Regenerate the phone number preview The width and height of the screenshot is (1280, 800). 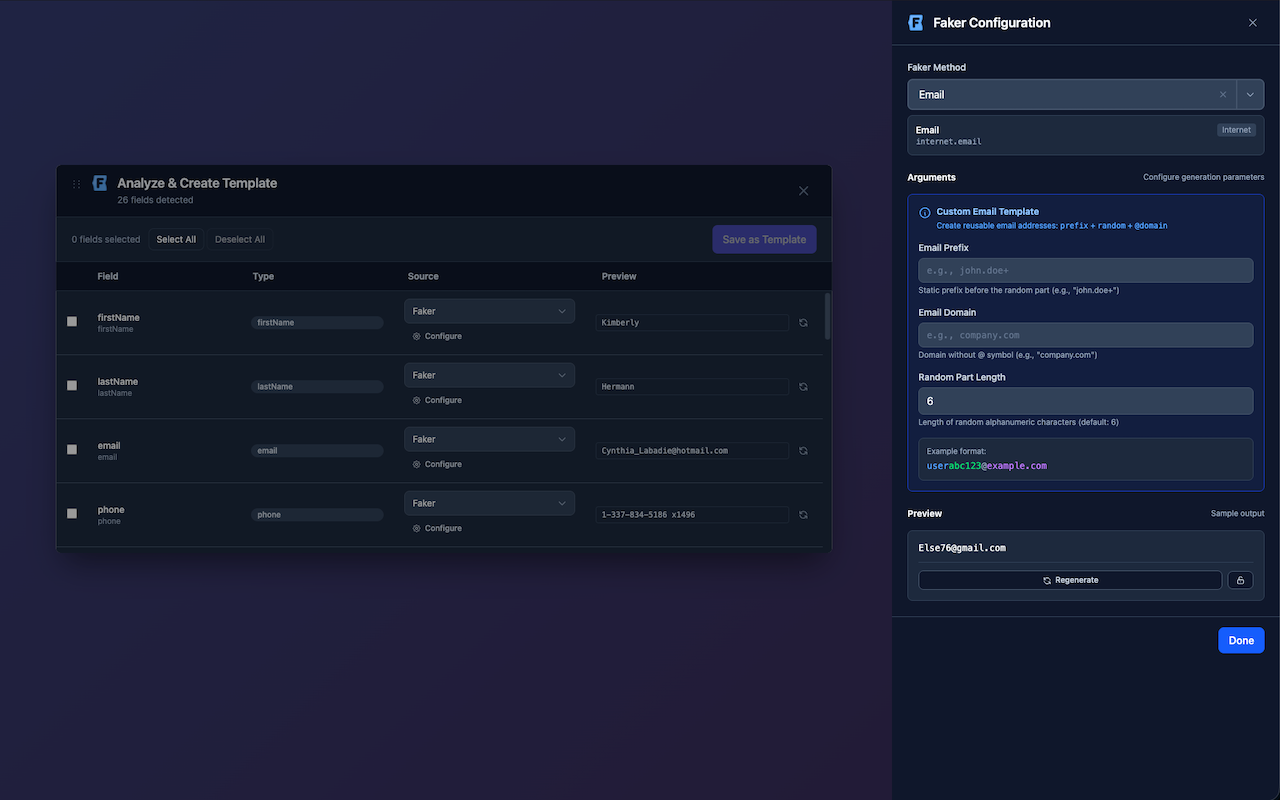tap(803, 514)
